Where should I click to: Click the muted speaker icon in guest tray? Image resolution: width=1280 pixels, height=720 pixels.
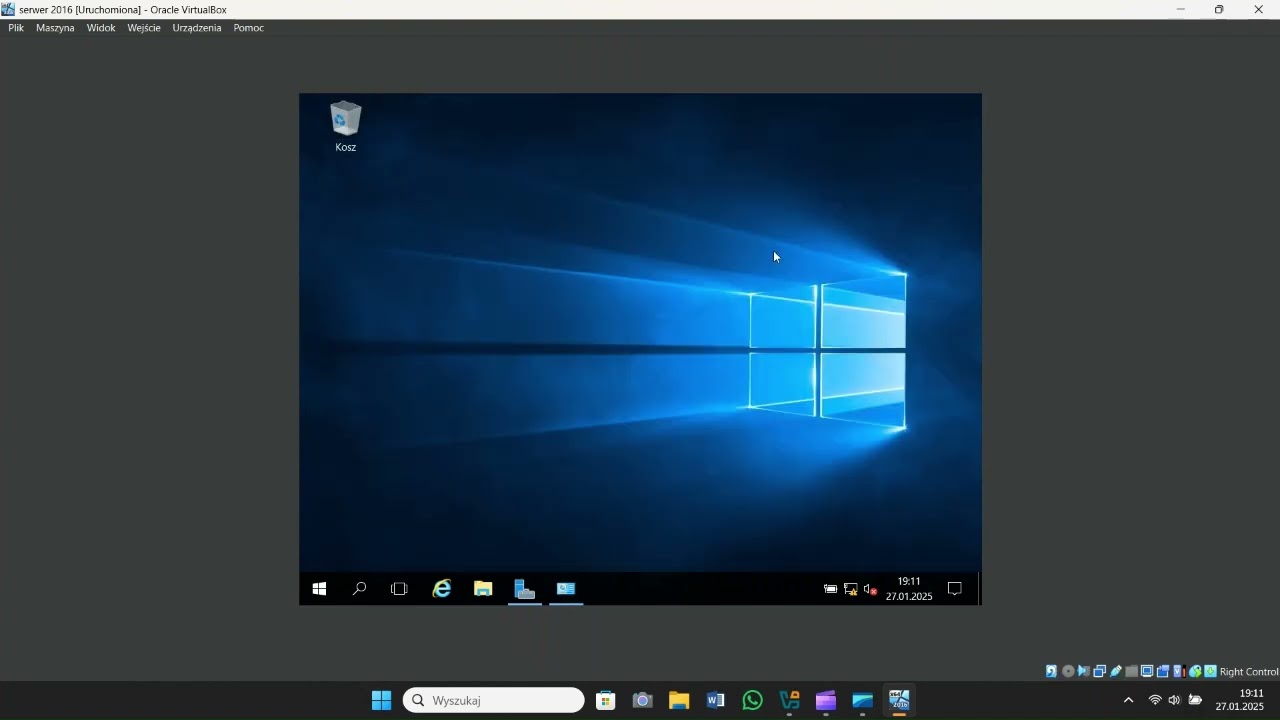870,590
